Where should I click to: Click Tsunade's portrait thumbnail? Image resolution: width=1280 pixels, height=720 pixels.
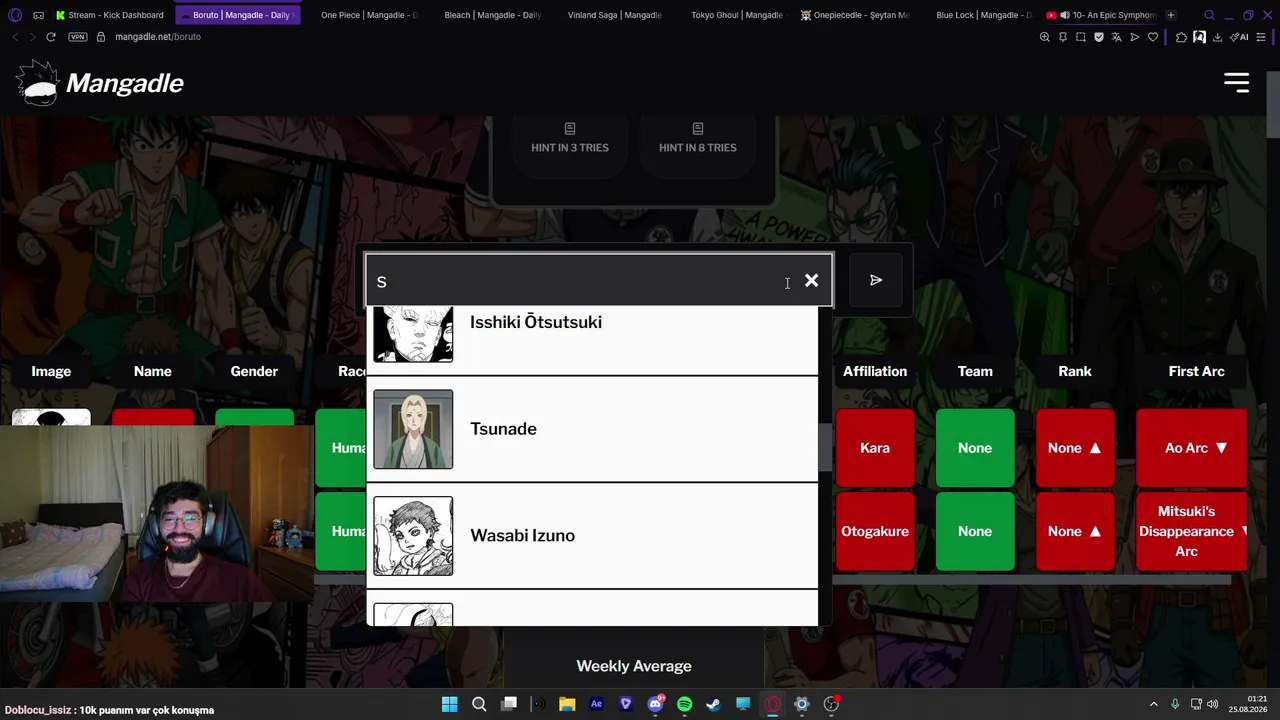(x=413, y=429)
